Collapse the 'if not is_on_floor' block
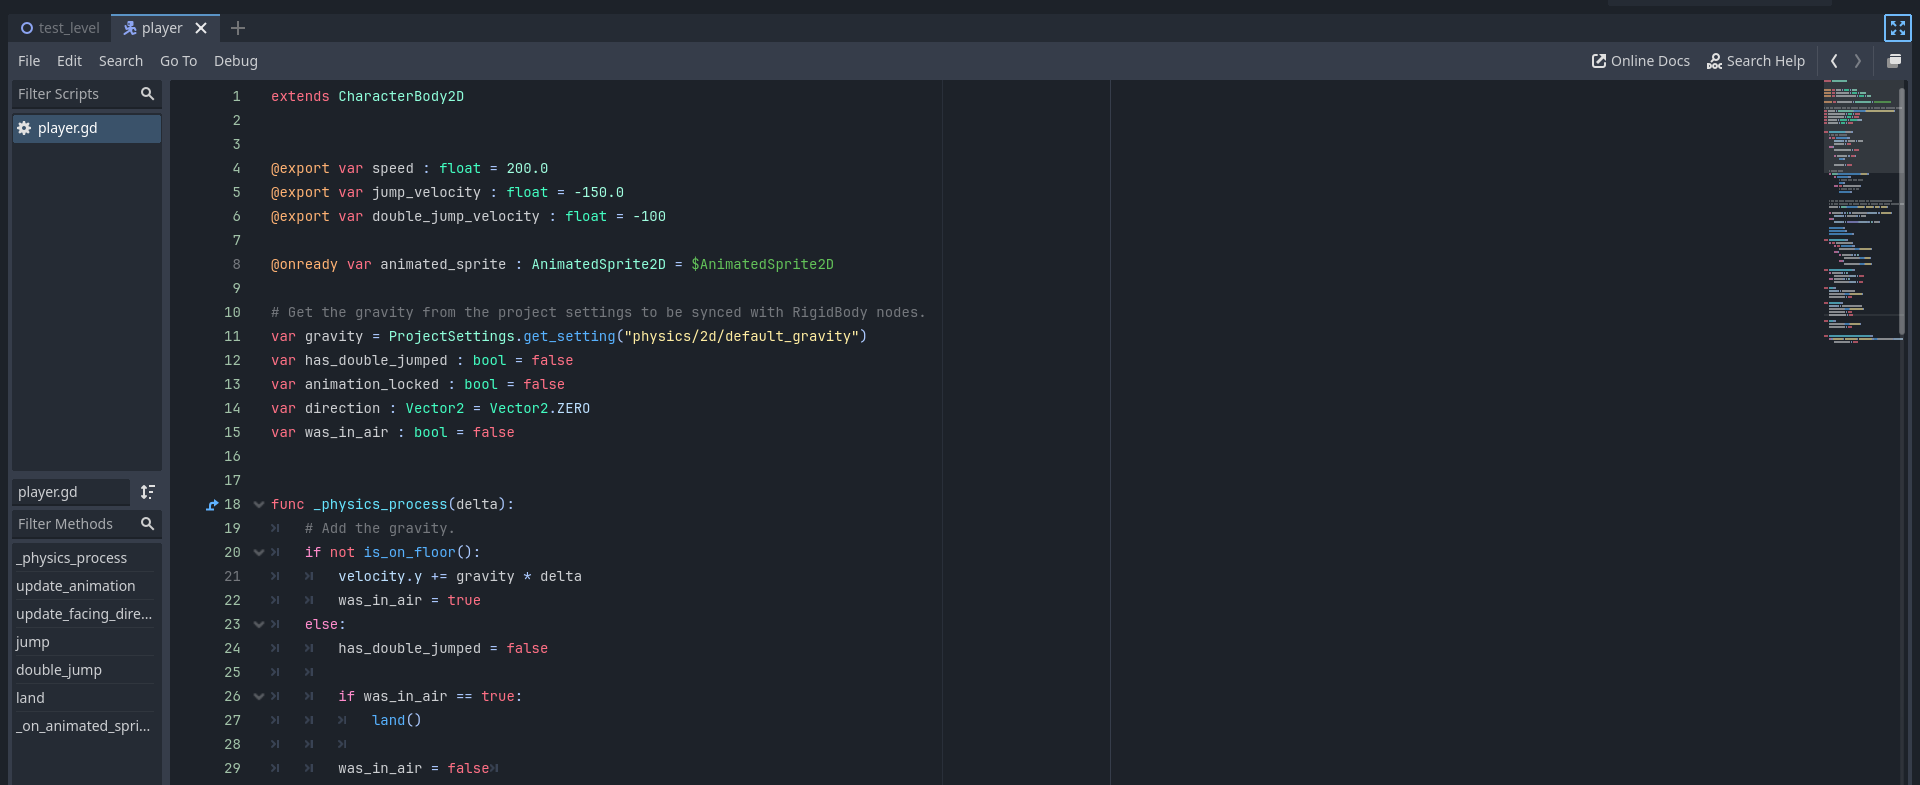Image resolution: width=1920 pixels, height=785 pixels. coord(259,553)
